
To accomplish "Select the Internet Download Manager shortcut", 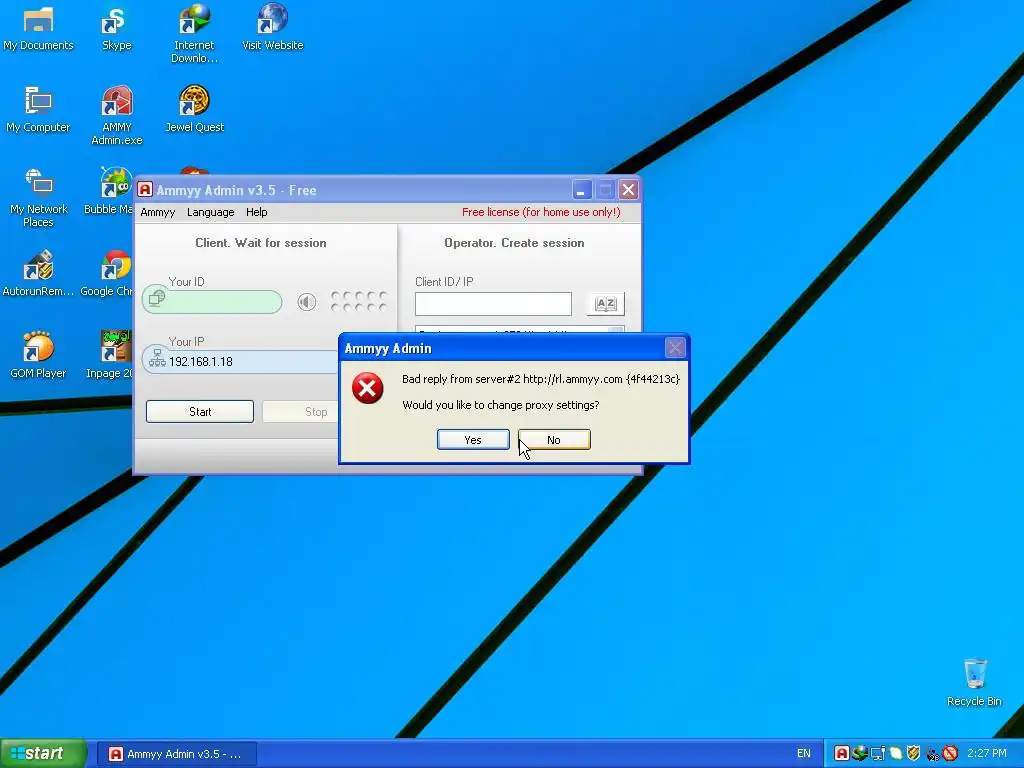I will point(194,34).
